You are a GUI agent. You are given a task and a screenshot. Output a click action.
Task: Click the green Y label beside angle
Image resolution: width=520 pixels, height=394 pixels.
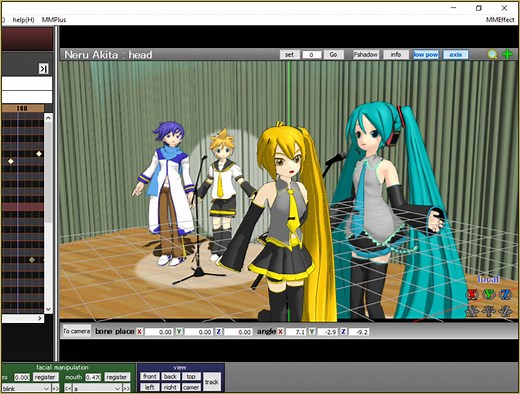pyautogui.click(x=312, y=331)
